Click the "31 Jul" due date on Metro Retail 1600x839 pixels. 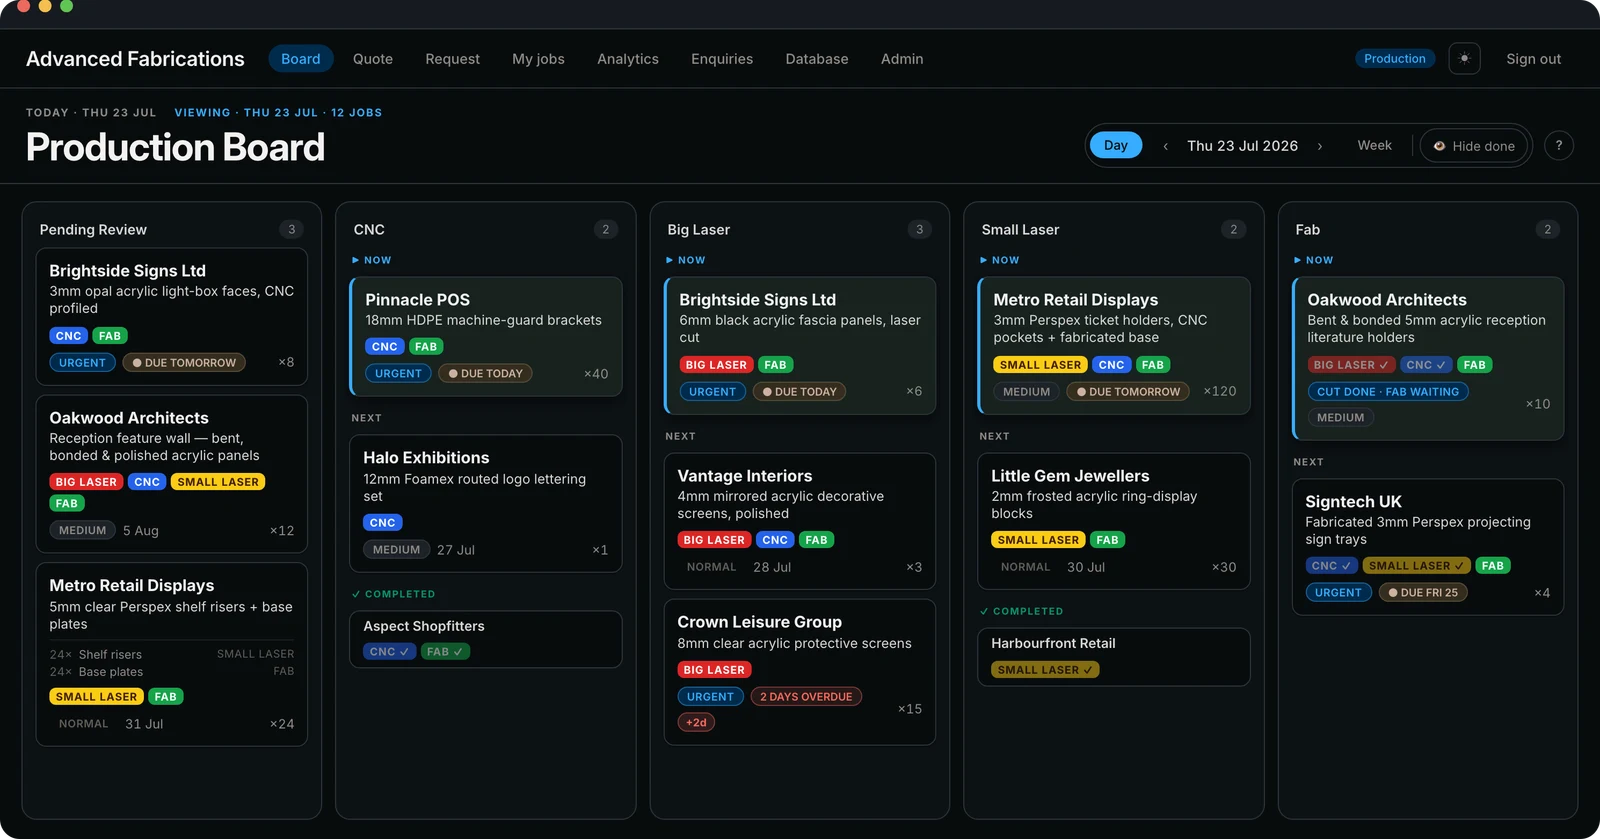tap(144, 724)
